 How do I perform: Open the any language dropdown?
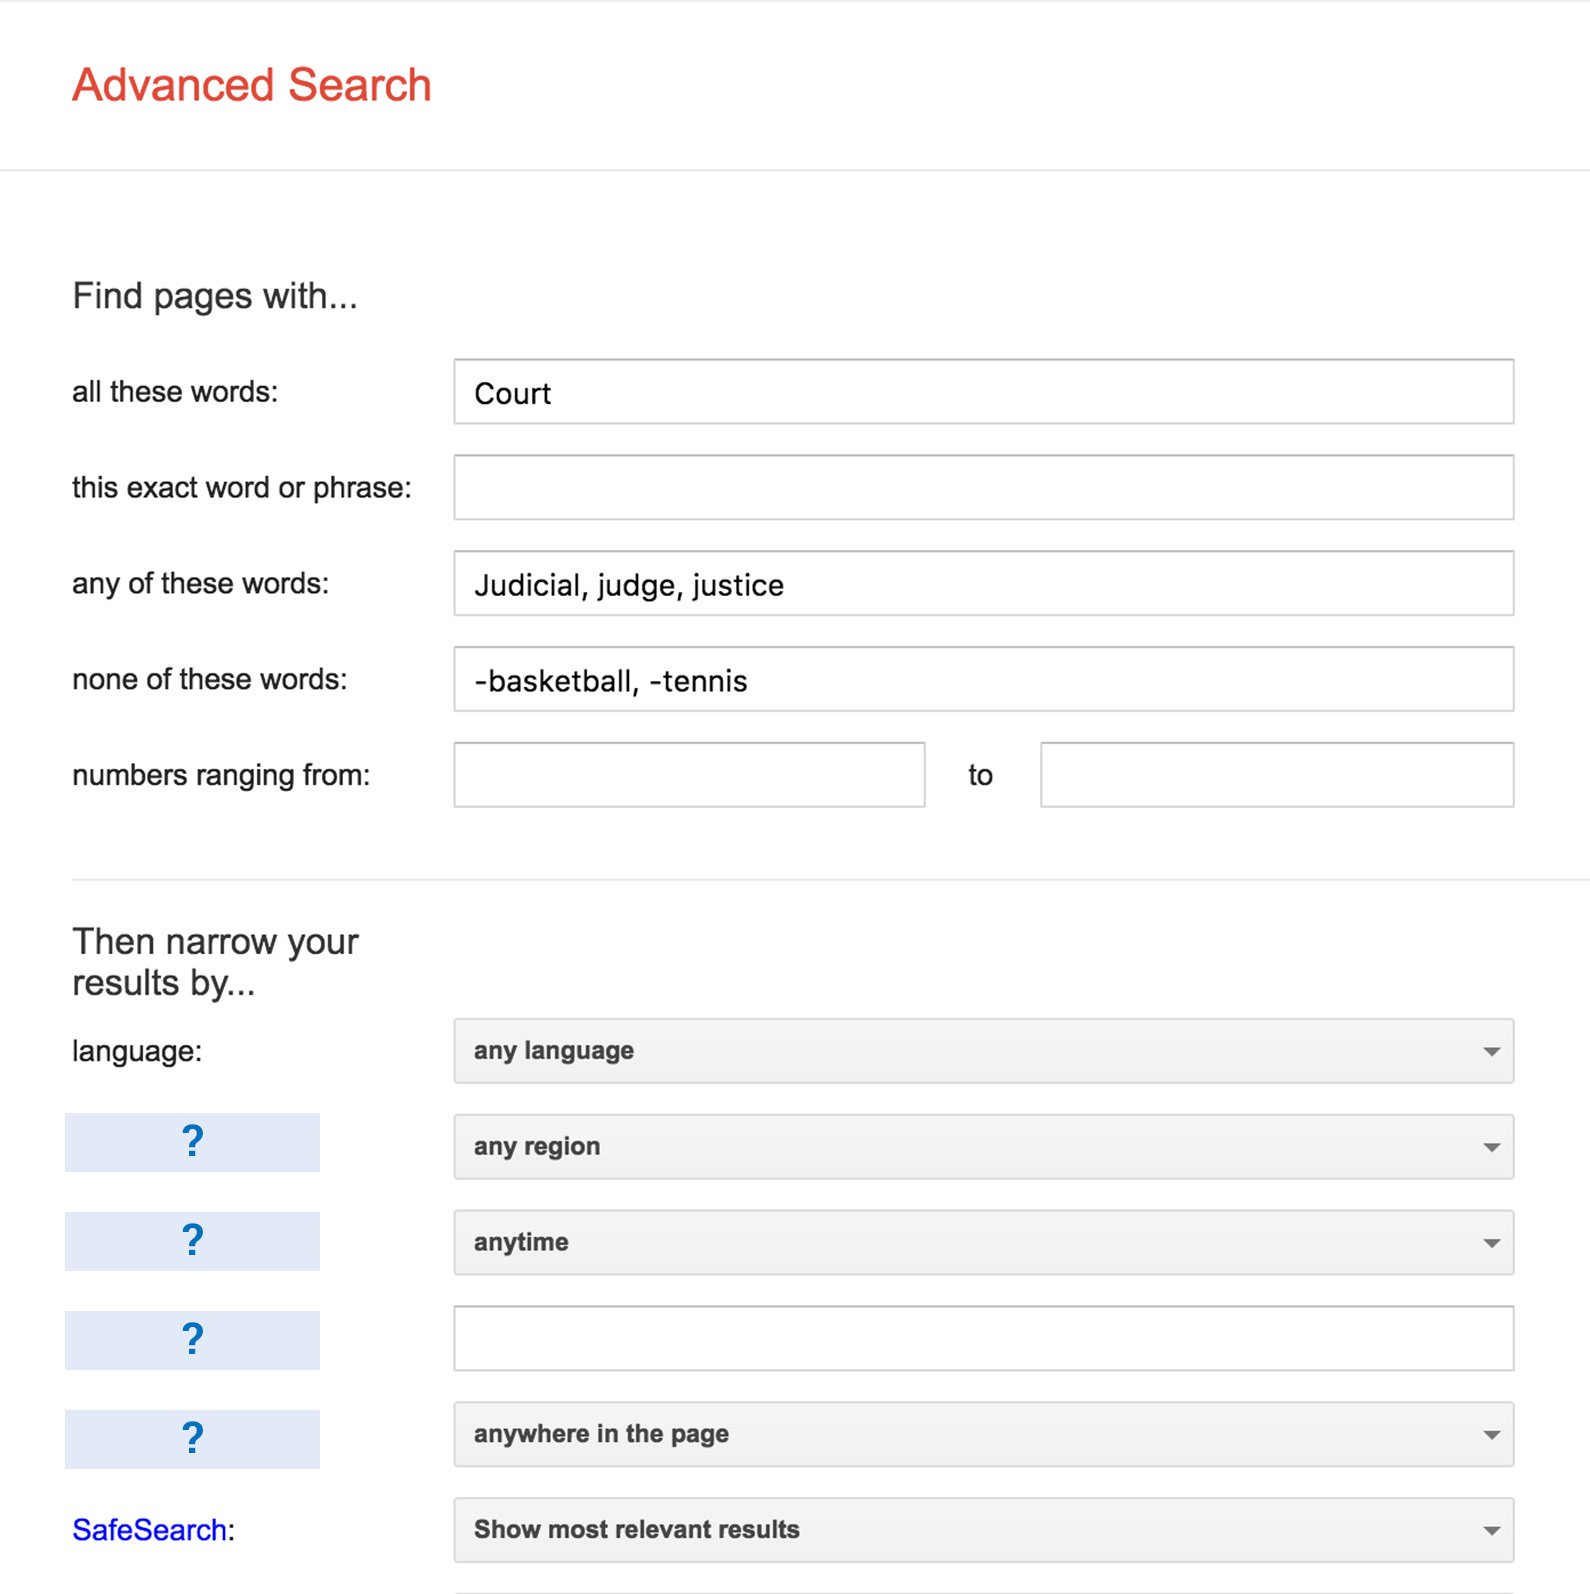[x=984, y=1051]
